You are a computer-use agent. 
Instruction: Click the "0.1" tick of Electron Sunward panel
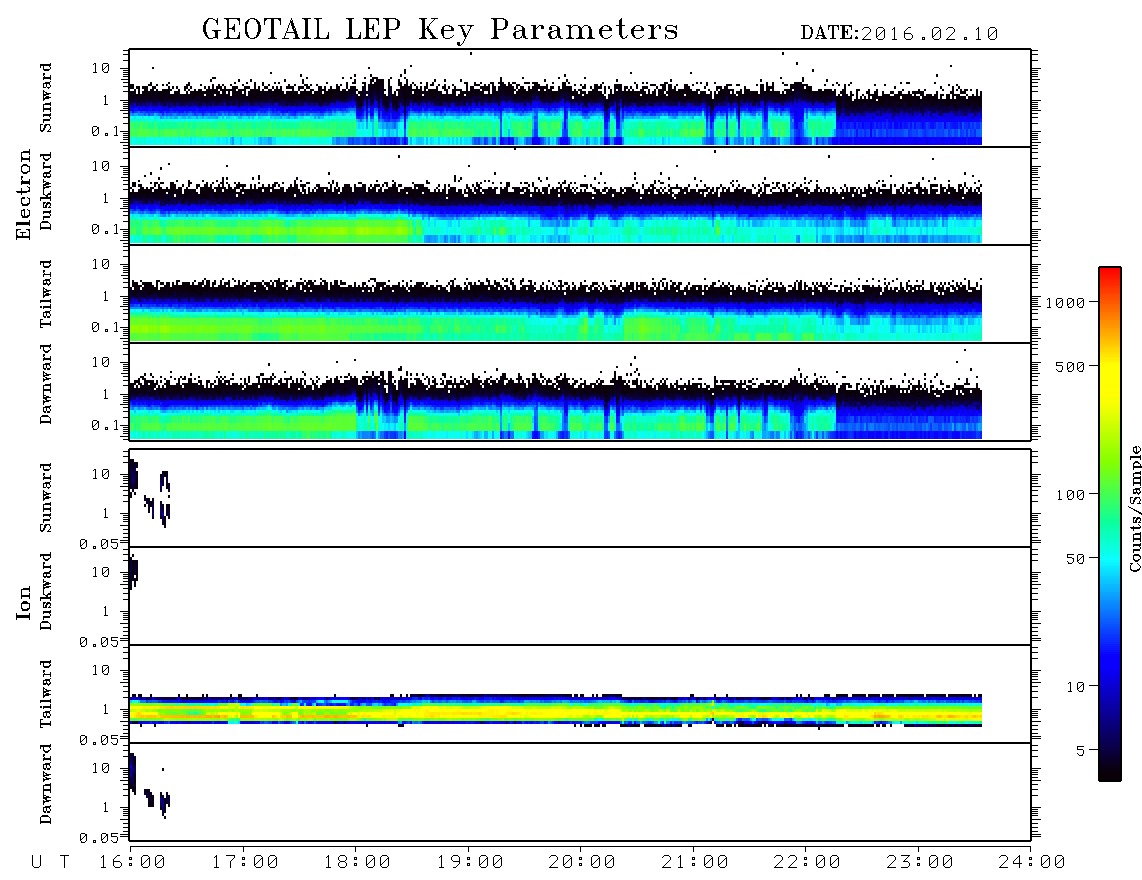click(x=105, y=131)
